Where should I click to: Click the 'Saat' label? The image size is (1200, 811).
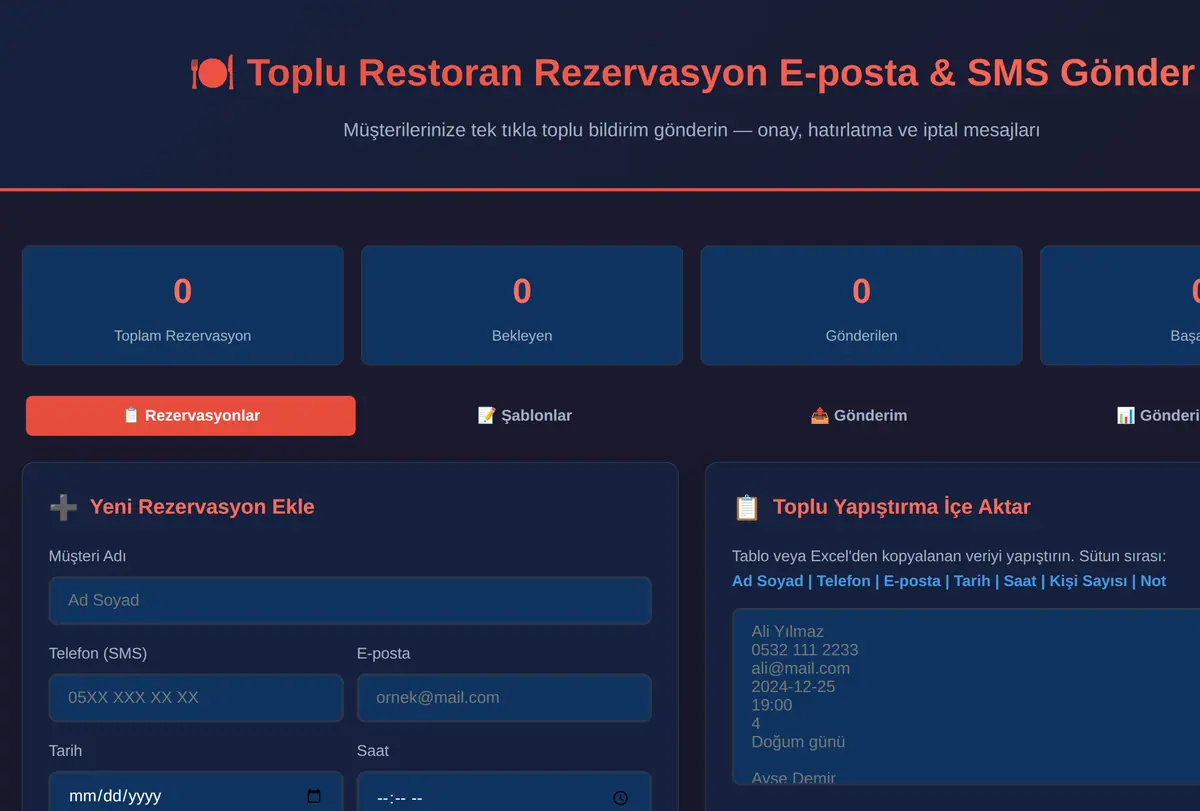(x=373, y=751)
